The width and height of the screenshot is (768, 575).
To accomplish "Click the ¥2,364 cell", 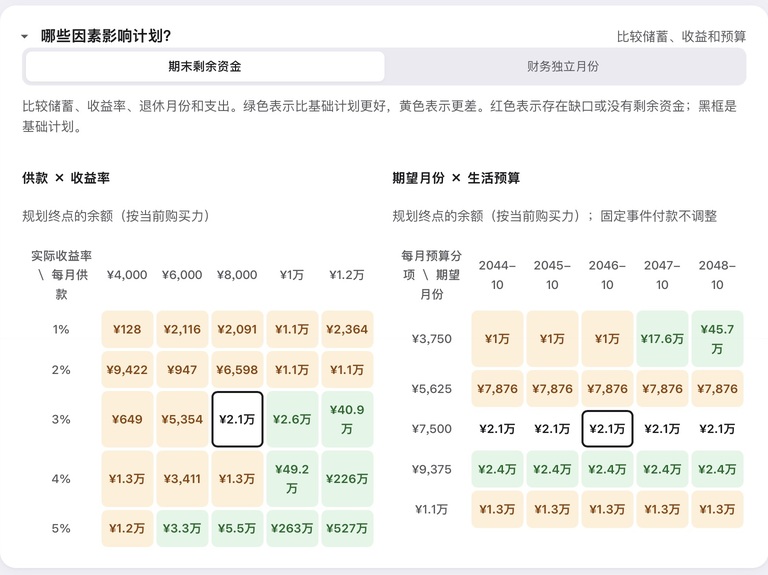I will 347,329.
